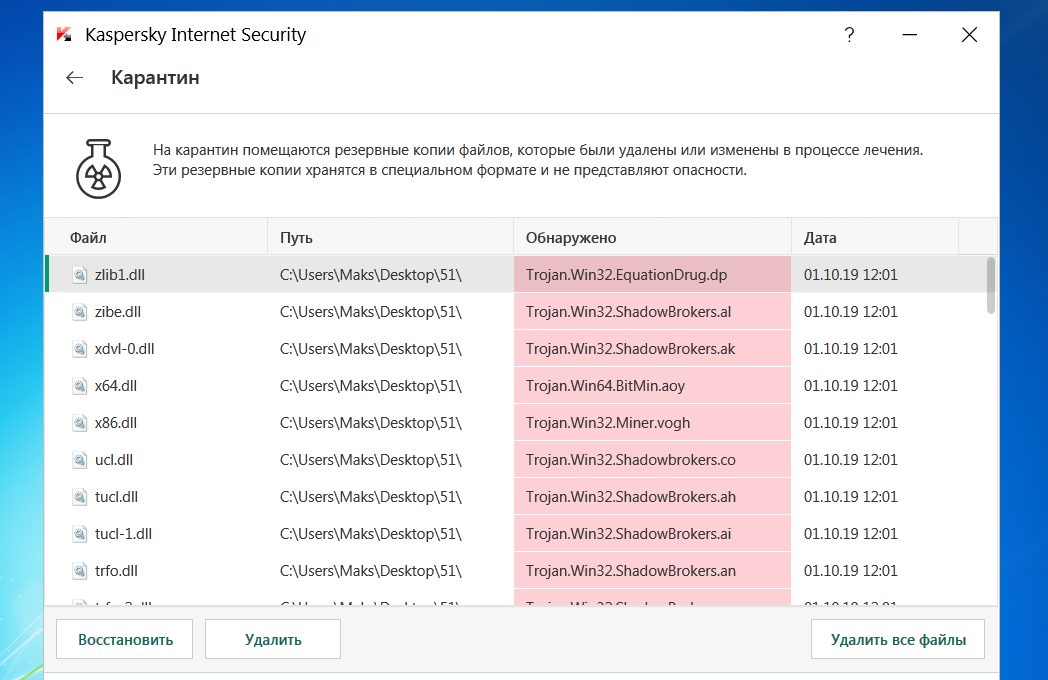Click the quarantine list vertical scrollbar
This screenshot has width=1048, height=680.
click(x=990, y=285)
